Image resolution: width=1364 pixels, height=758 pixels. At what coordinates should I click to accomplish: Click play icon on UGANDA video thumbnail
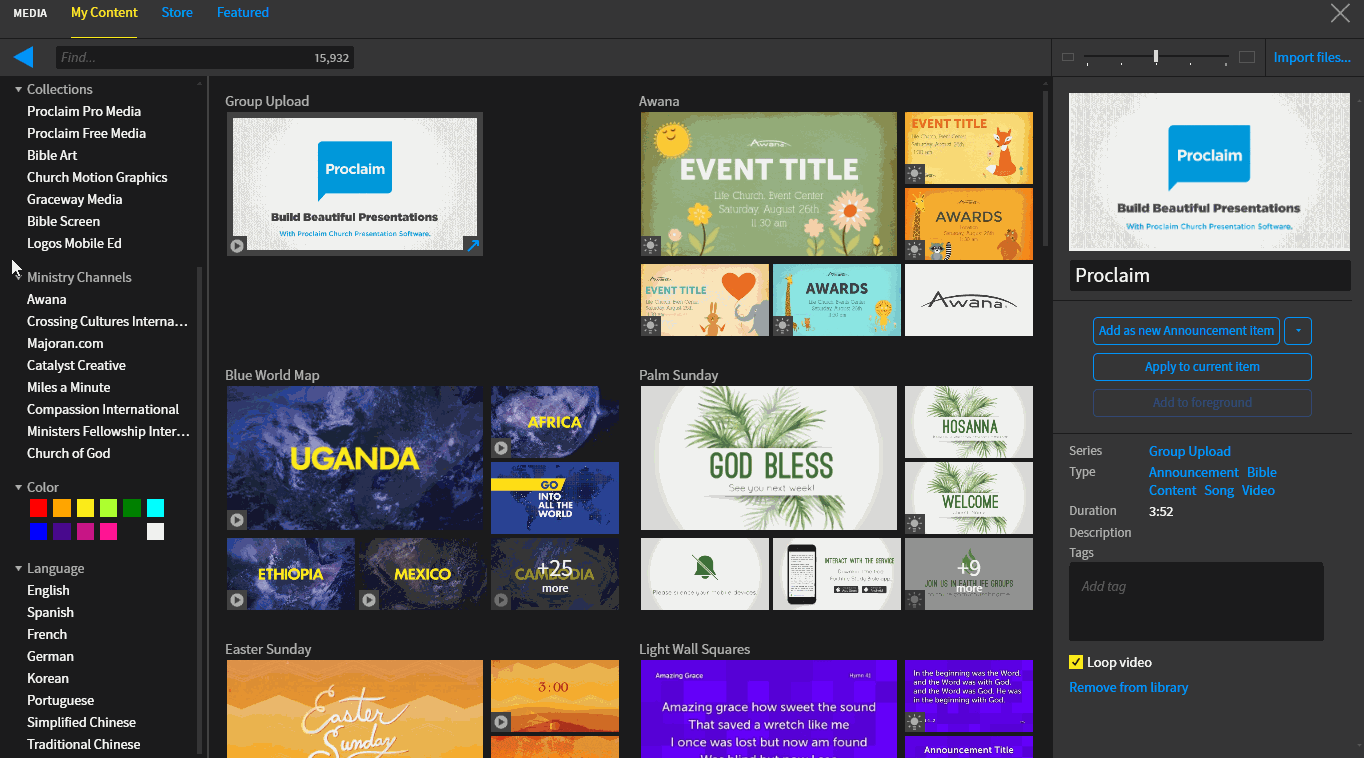click(237, 519)
